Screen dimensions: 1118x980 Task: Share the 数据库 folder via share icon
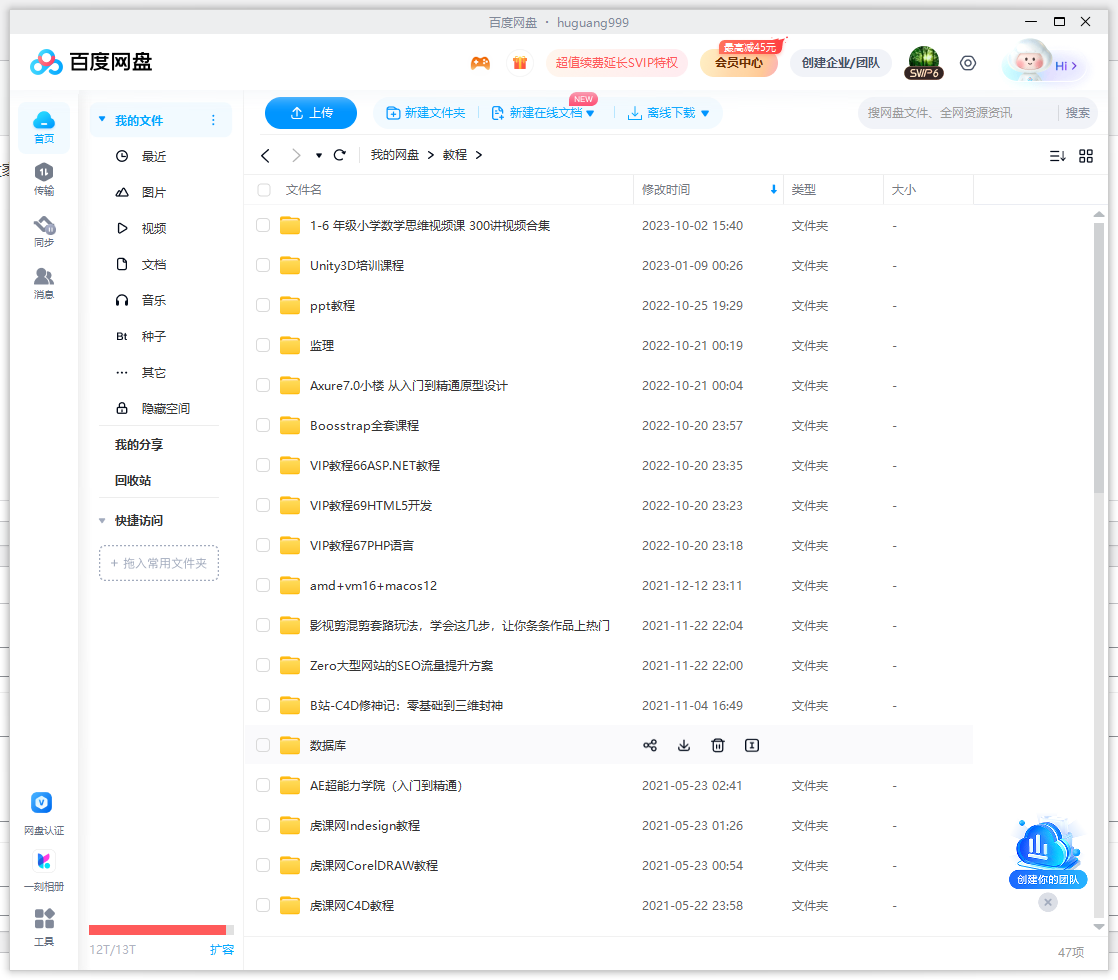click(x=650, y=745)
